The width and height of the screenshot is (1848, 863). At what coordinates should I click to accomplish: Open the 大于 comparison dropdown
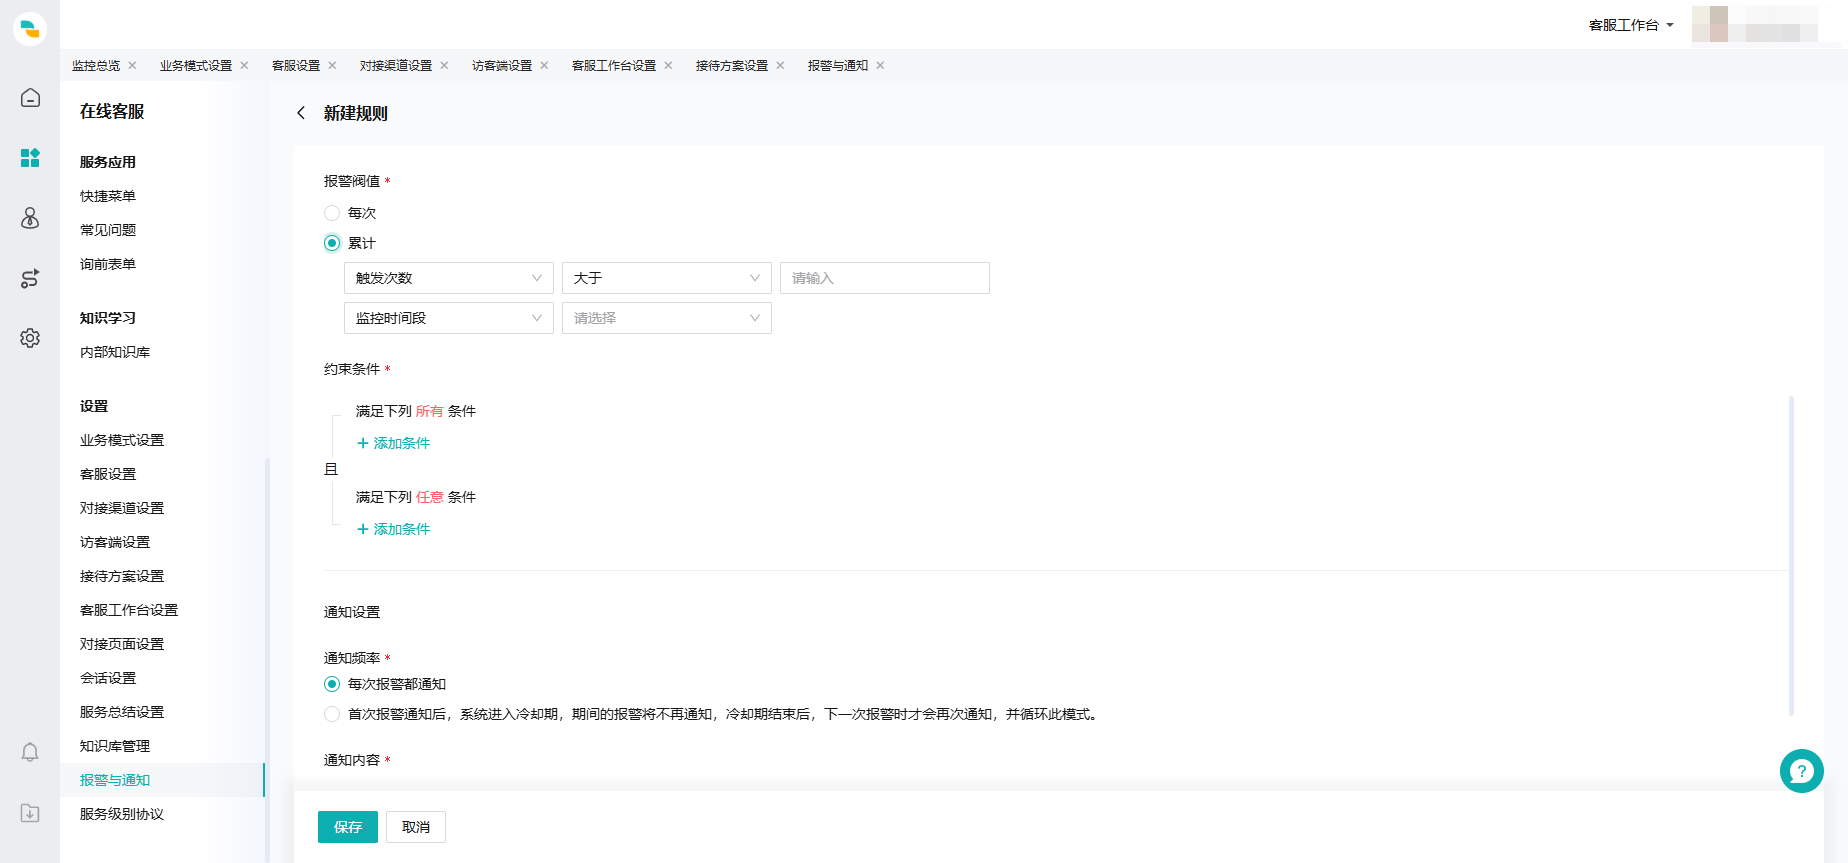pos(667,278)
